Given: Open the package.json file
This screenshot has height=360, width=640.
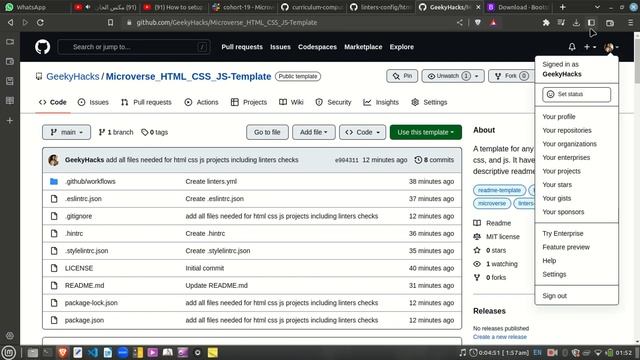Looking at the screenshot, I should click(x=84, y=320).
